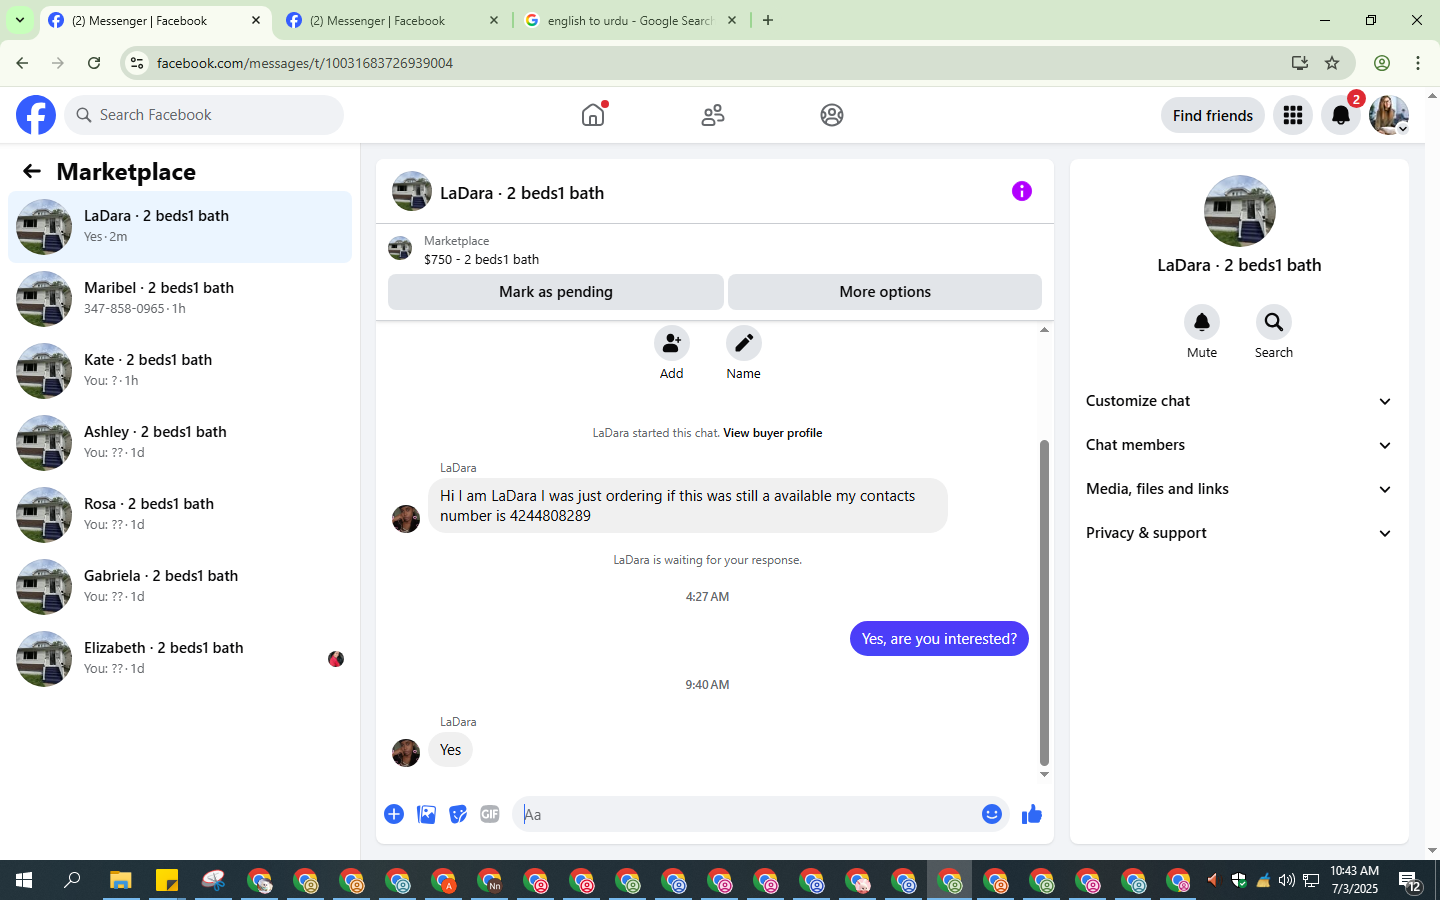Choose a sticker icon
The height and width of the screenshot is (900, 1440).
tap(458, 814)
